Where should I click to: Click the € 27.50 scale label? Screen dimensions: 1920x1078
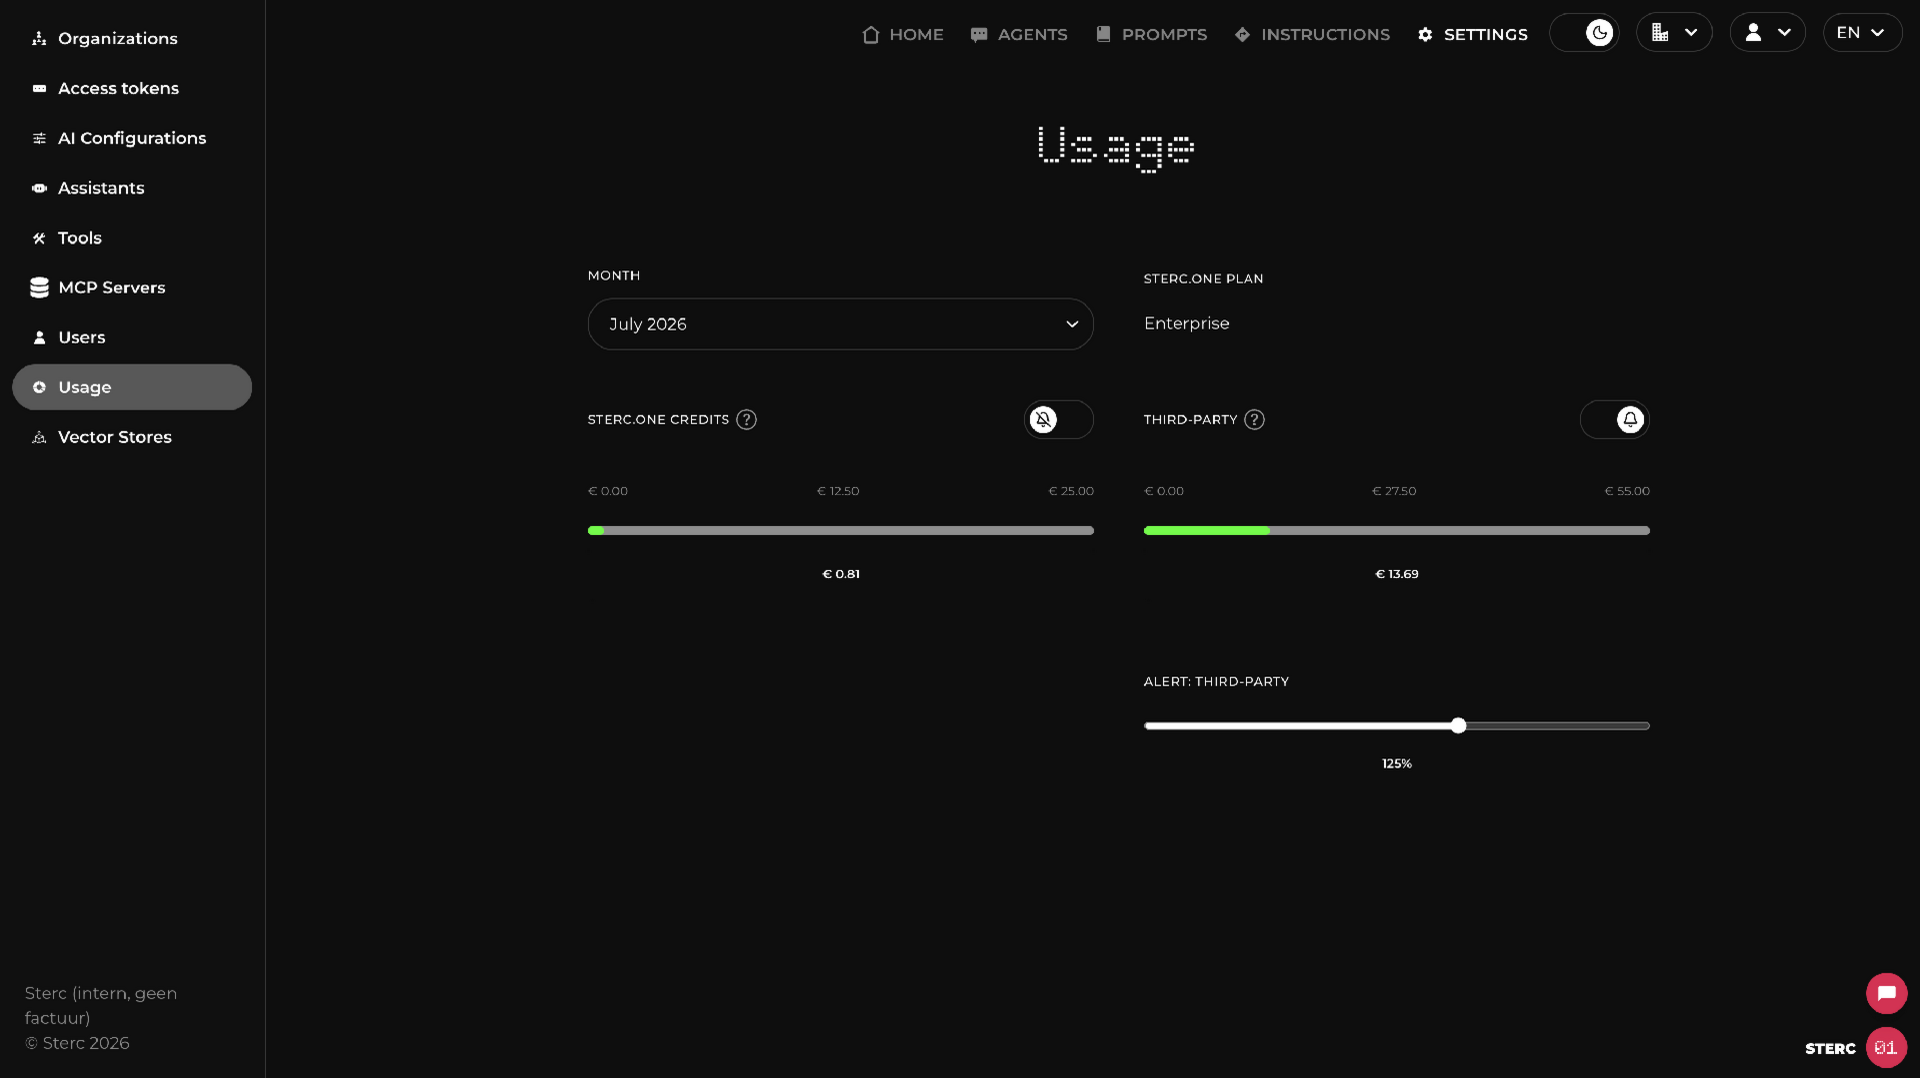(x=1393, y=491)
